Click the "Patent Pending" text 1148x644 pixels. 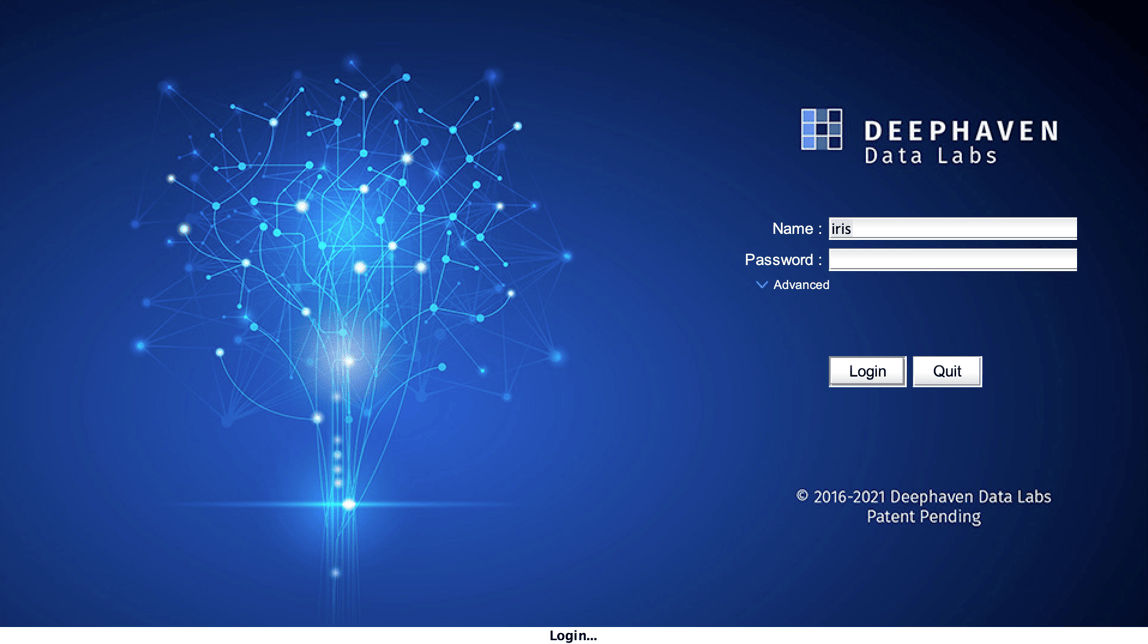pos(923,517)
